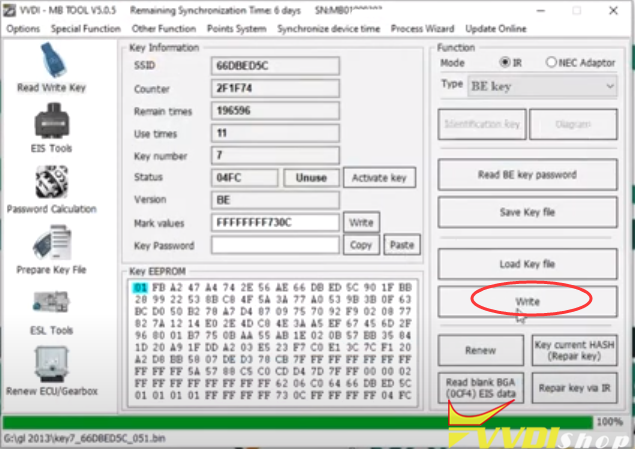Select IR mode radio button
Screen dimensions: 635x449
coord(505,63)
